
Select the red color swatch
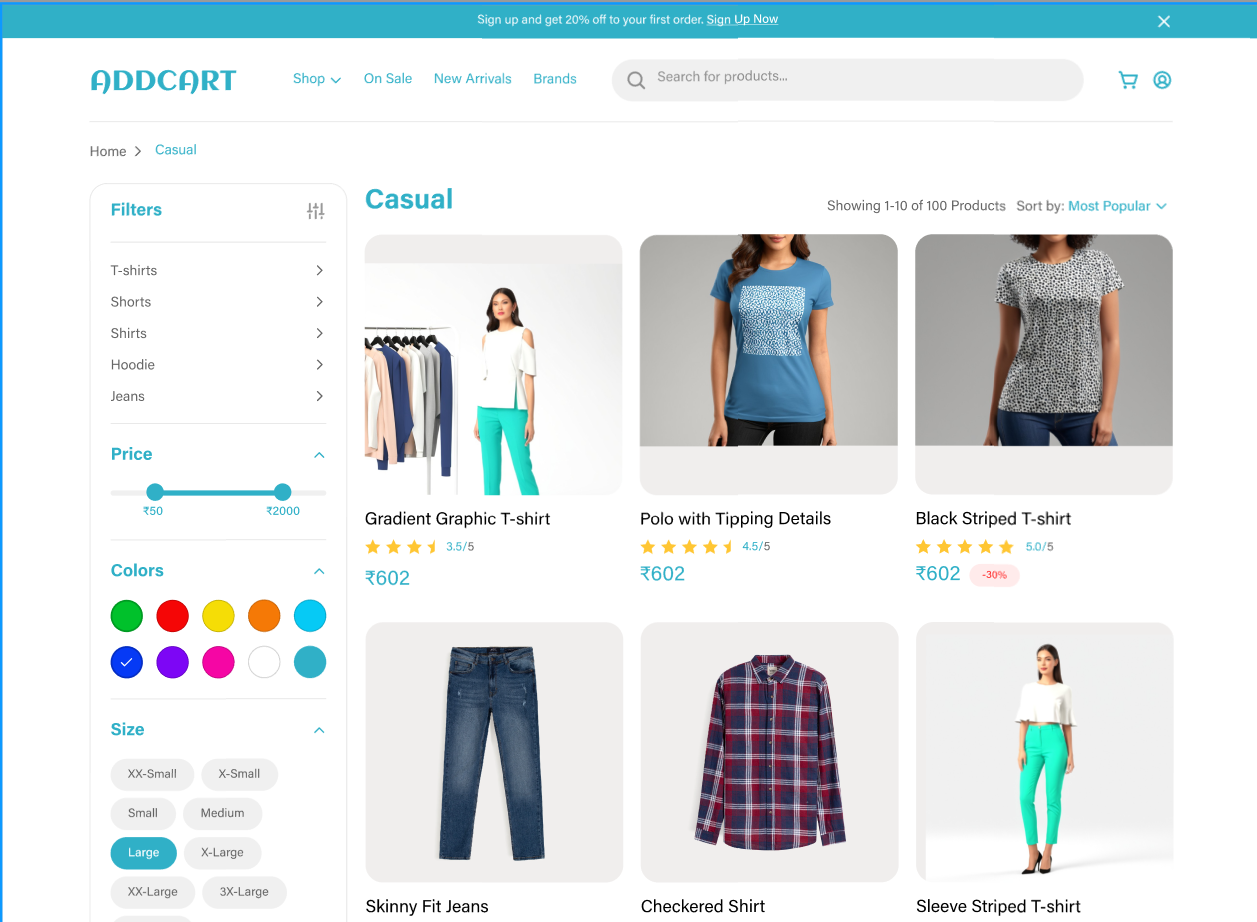(173, 616)
